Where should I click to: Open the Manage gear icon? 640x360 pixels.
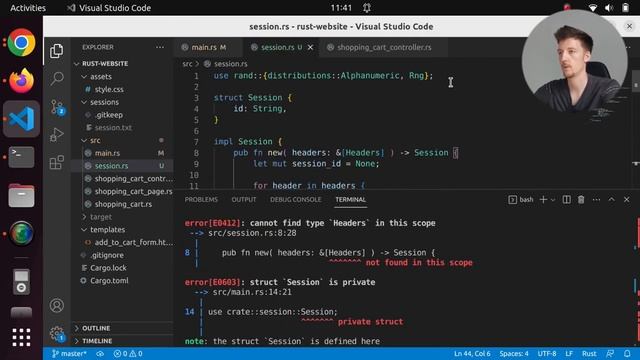click(x=57, y=334)
